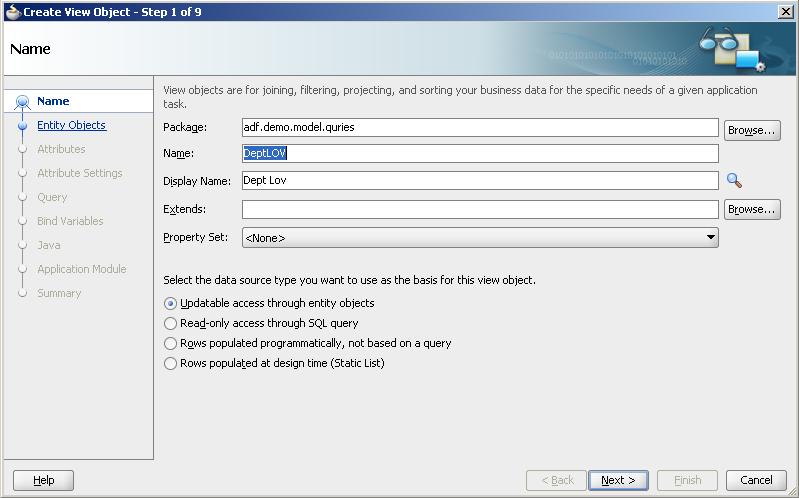This screenshot has height=498, width=799.
Task: Focus the Name field containing DeptLOV
Action: tap(480, 153)
